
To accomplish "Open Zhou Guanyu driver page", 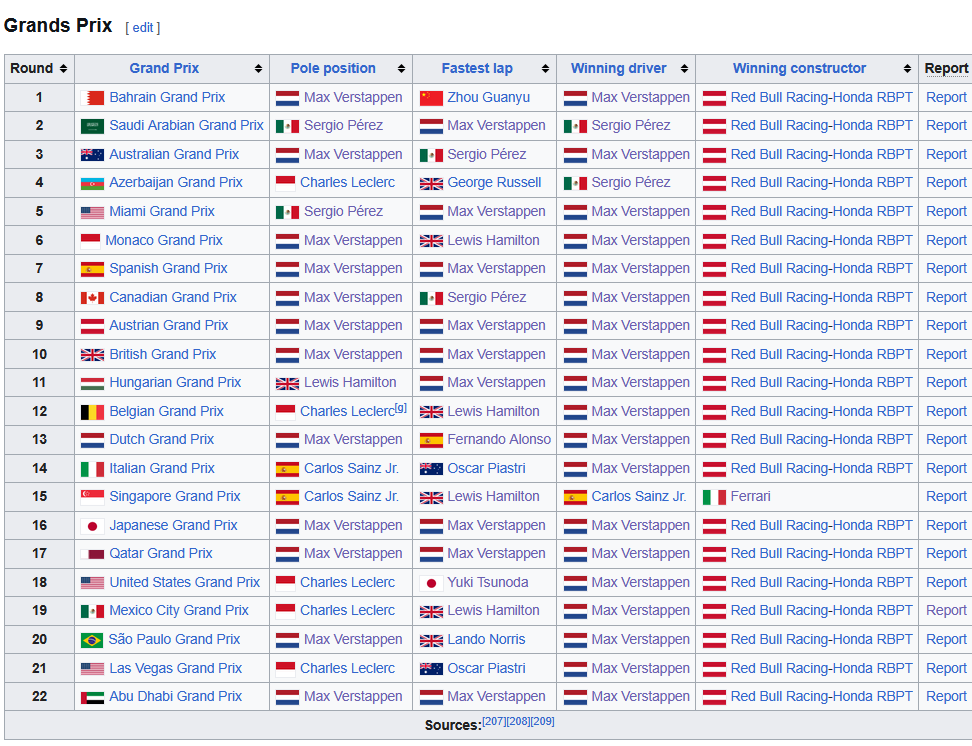I will point(488,97).
